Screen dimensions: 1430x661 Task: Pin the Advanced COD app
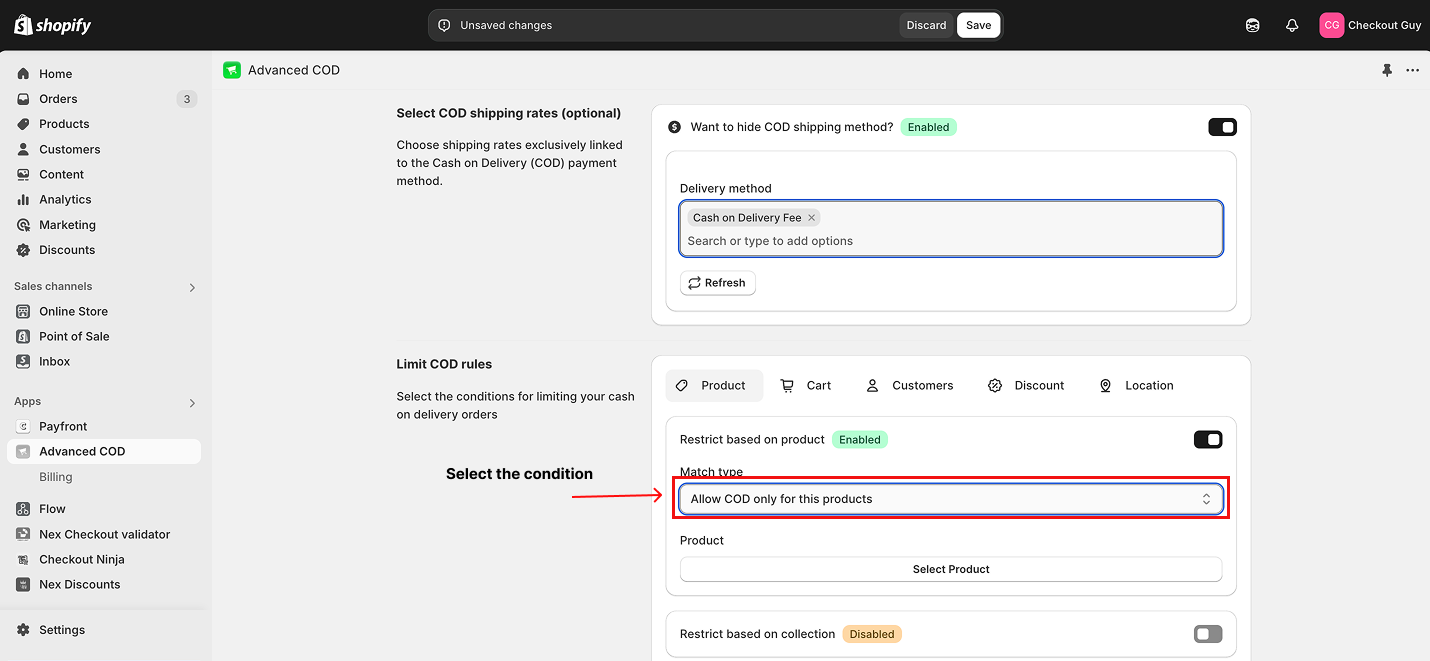[x=1386, y=70]
